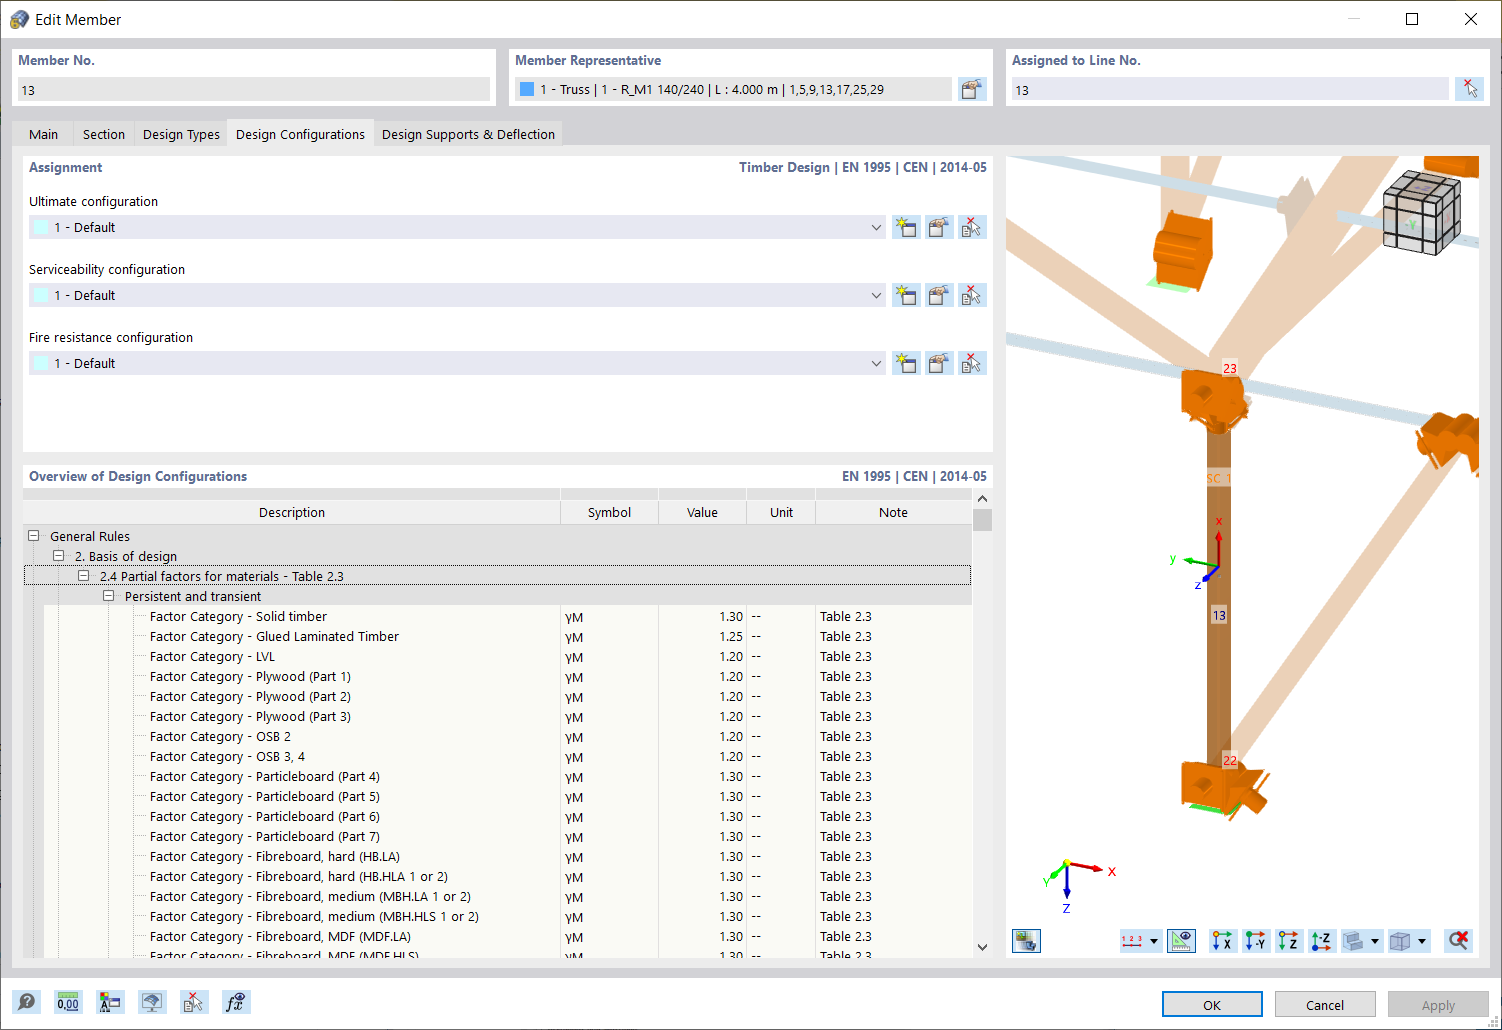The image size is (1502, 1030).
Task: Edit the selected Fire resistance configuration
Action: coord(939,363)
